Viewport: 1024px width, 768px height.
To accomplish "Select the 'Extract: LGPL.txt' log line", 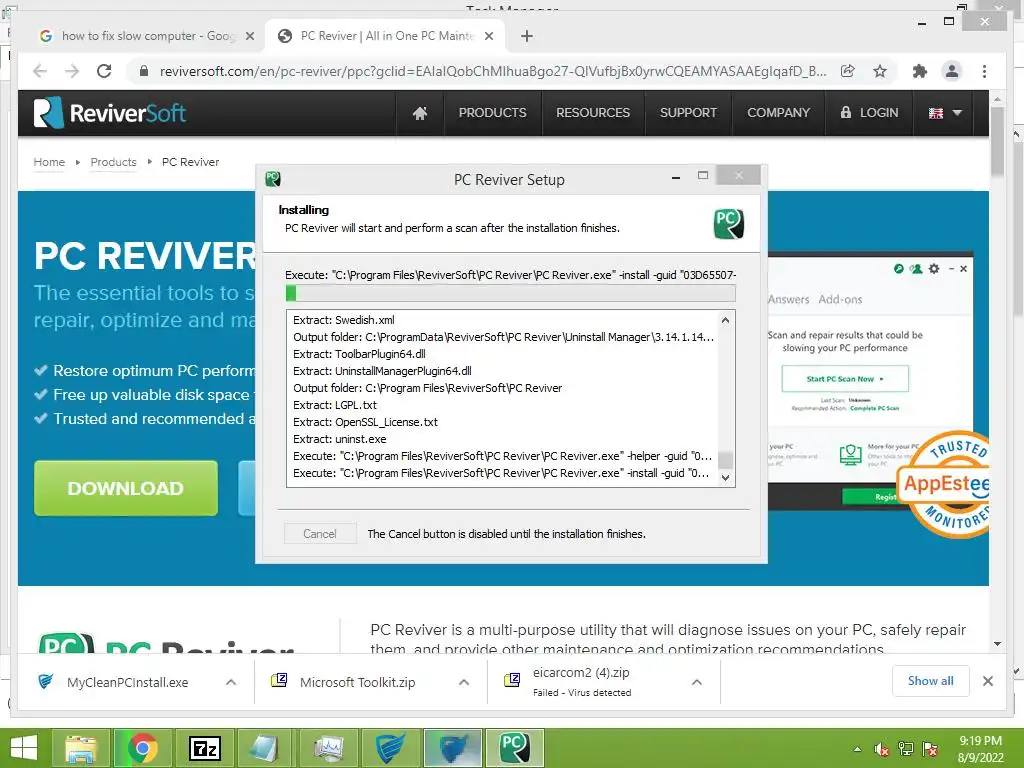I will click(334, 405).
